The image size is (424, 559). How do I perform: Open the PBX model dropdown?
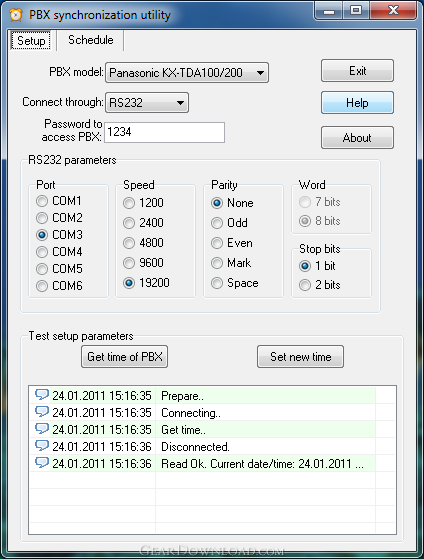click(187, 73)
